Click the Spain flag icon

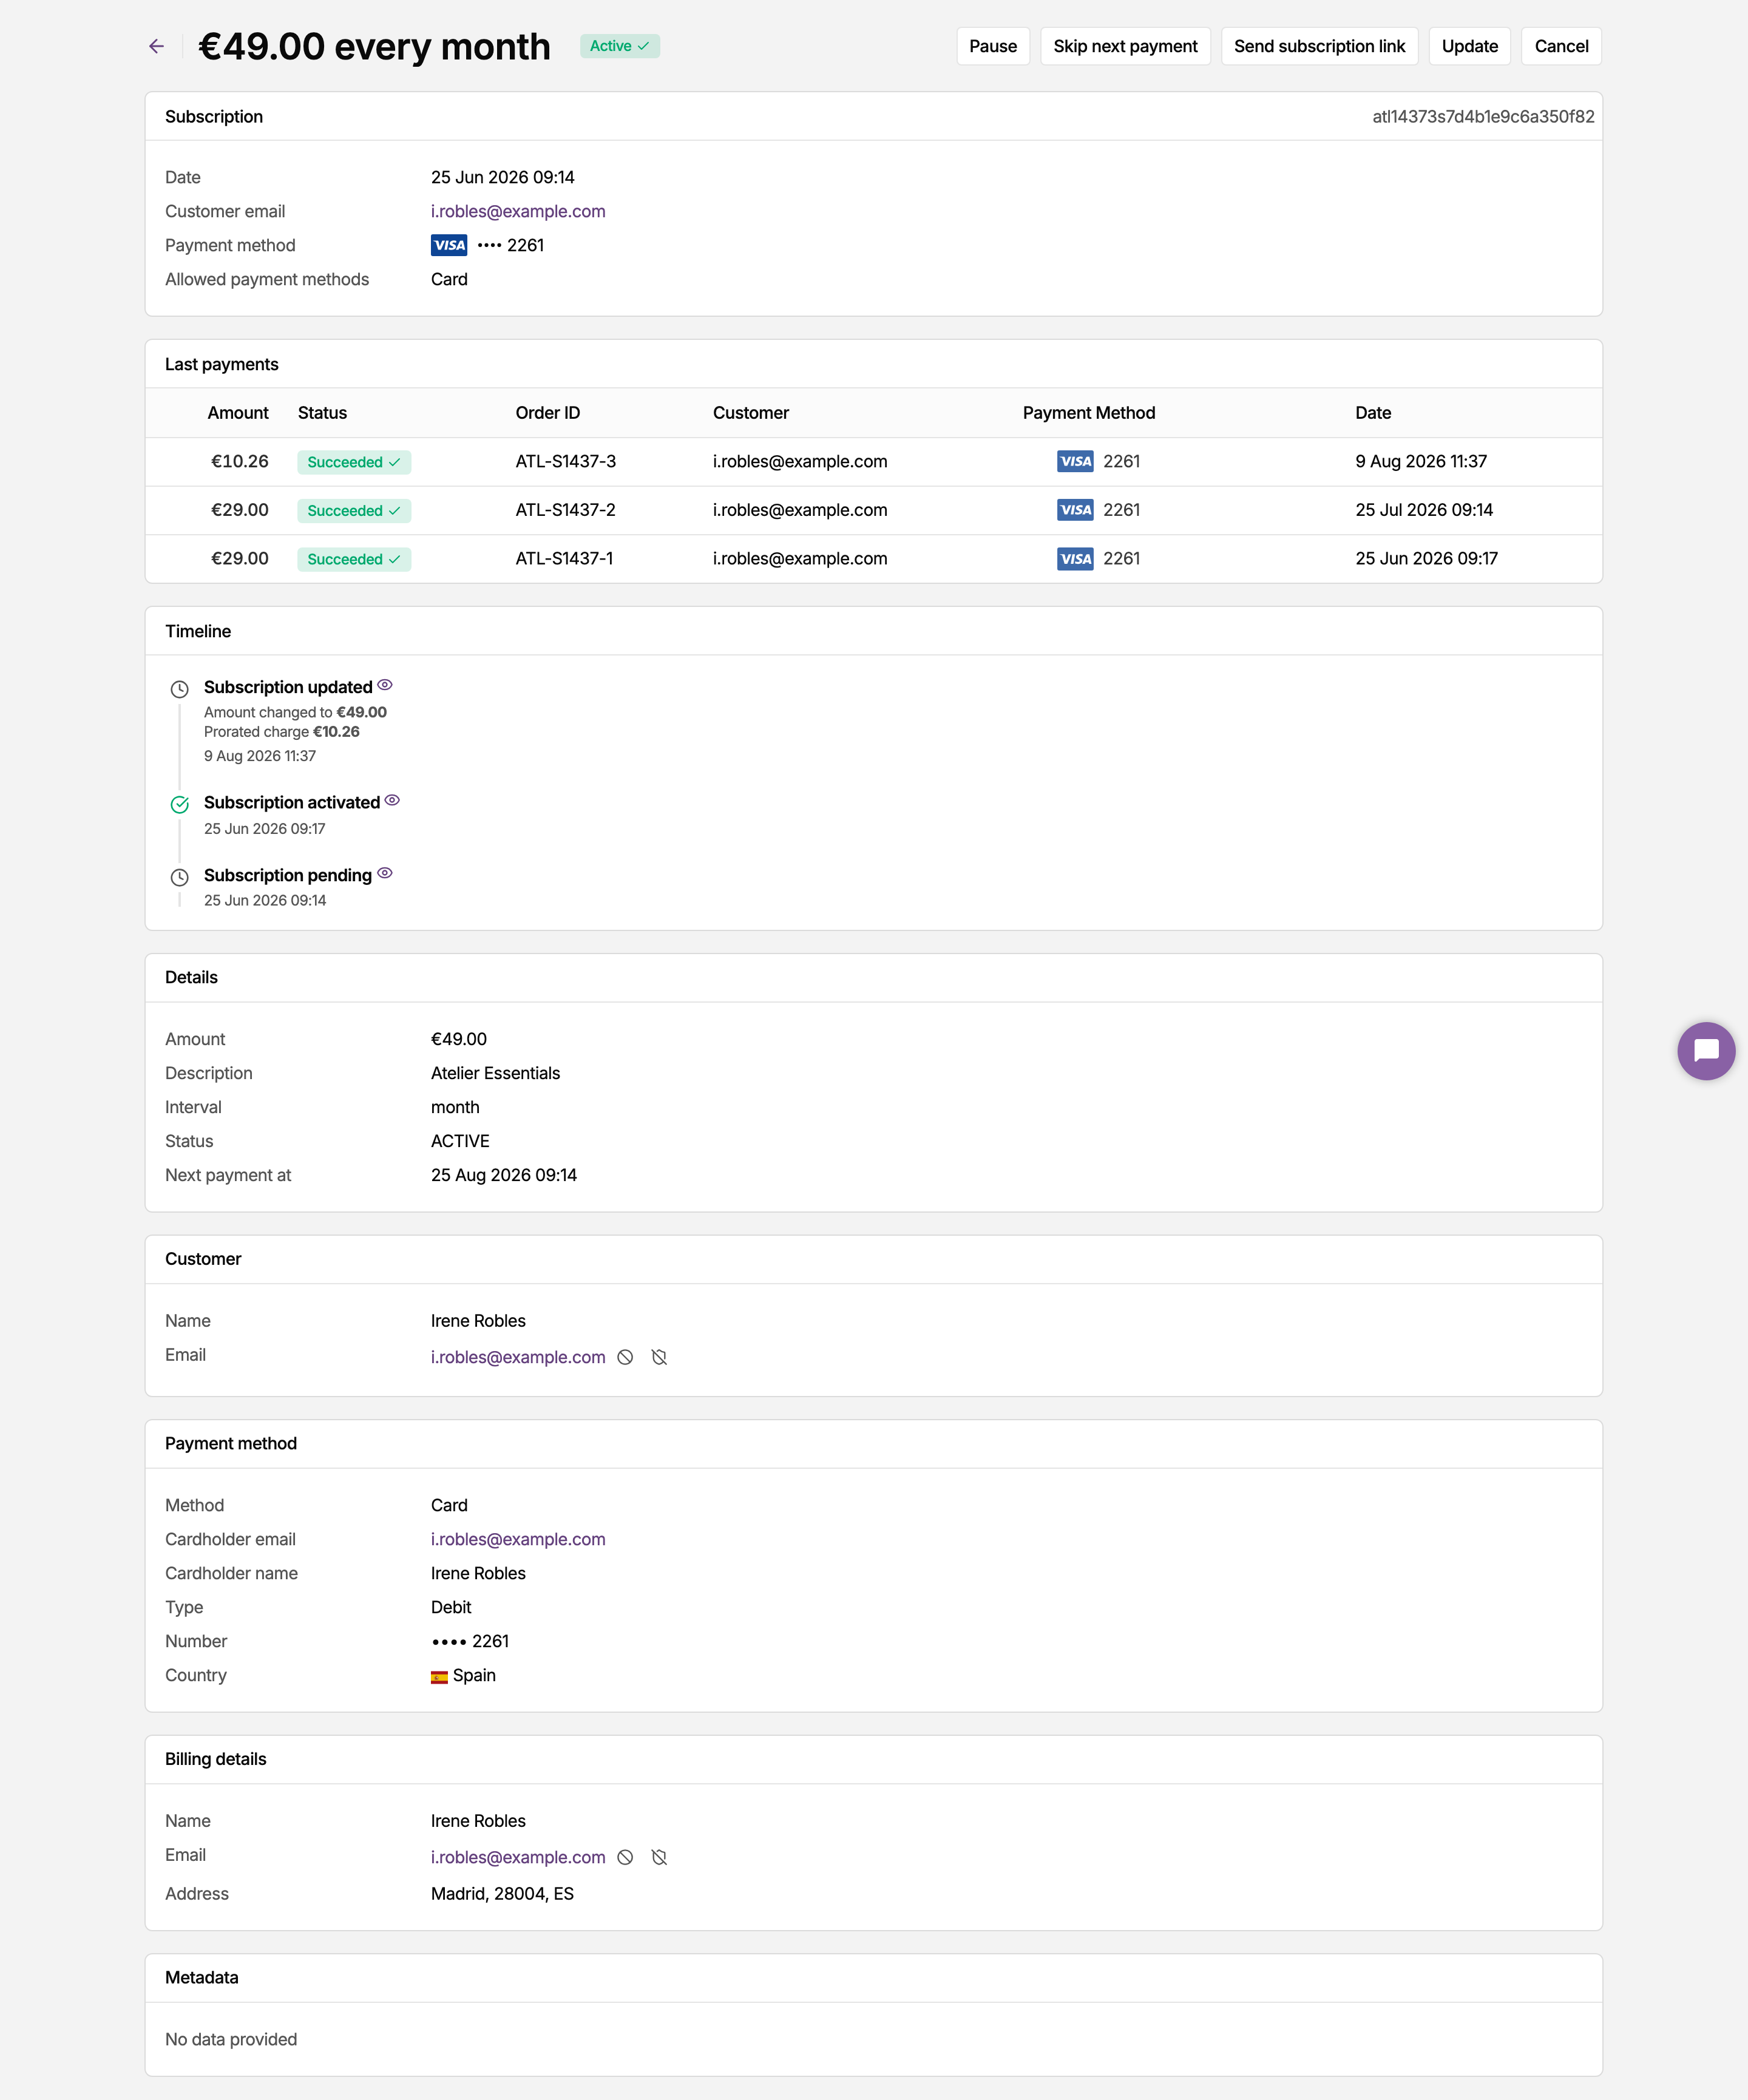tap(439, 1677)
